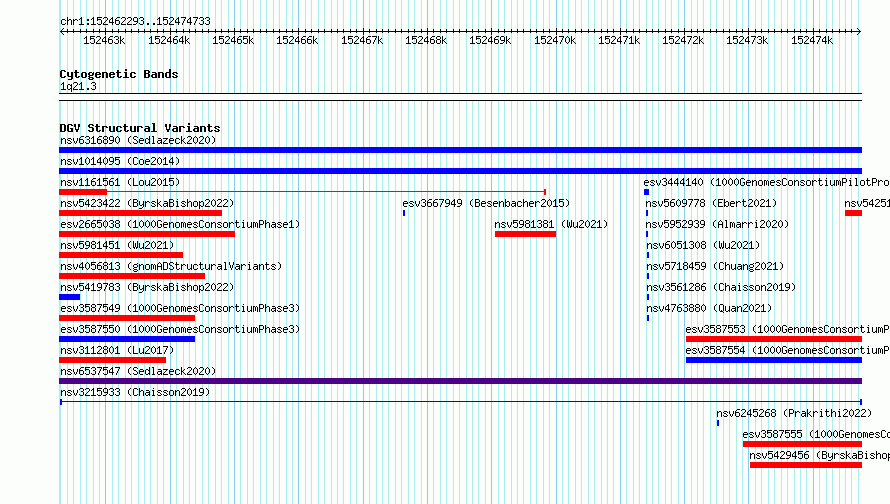
Task: Click red bar under esv2665038
Action: [x=147, y=234]
